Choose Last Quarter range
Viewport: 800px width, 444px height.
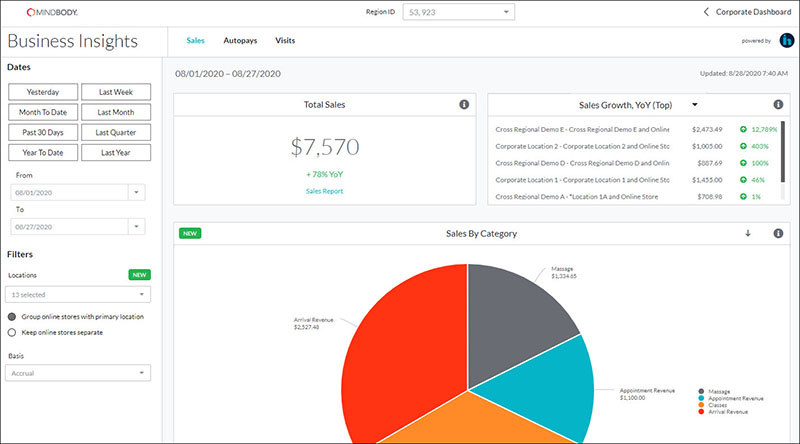click(116, 132)
